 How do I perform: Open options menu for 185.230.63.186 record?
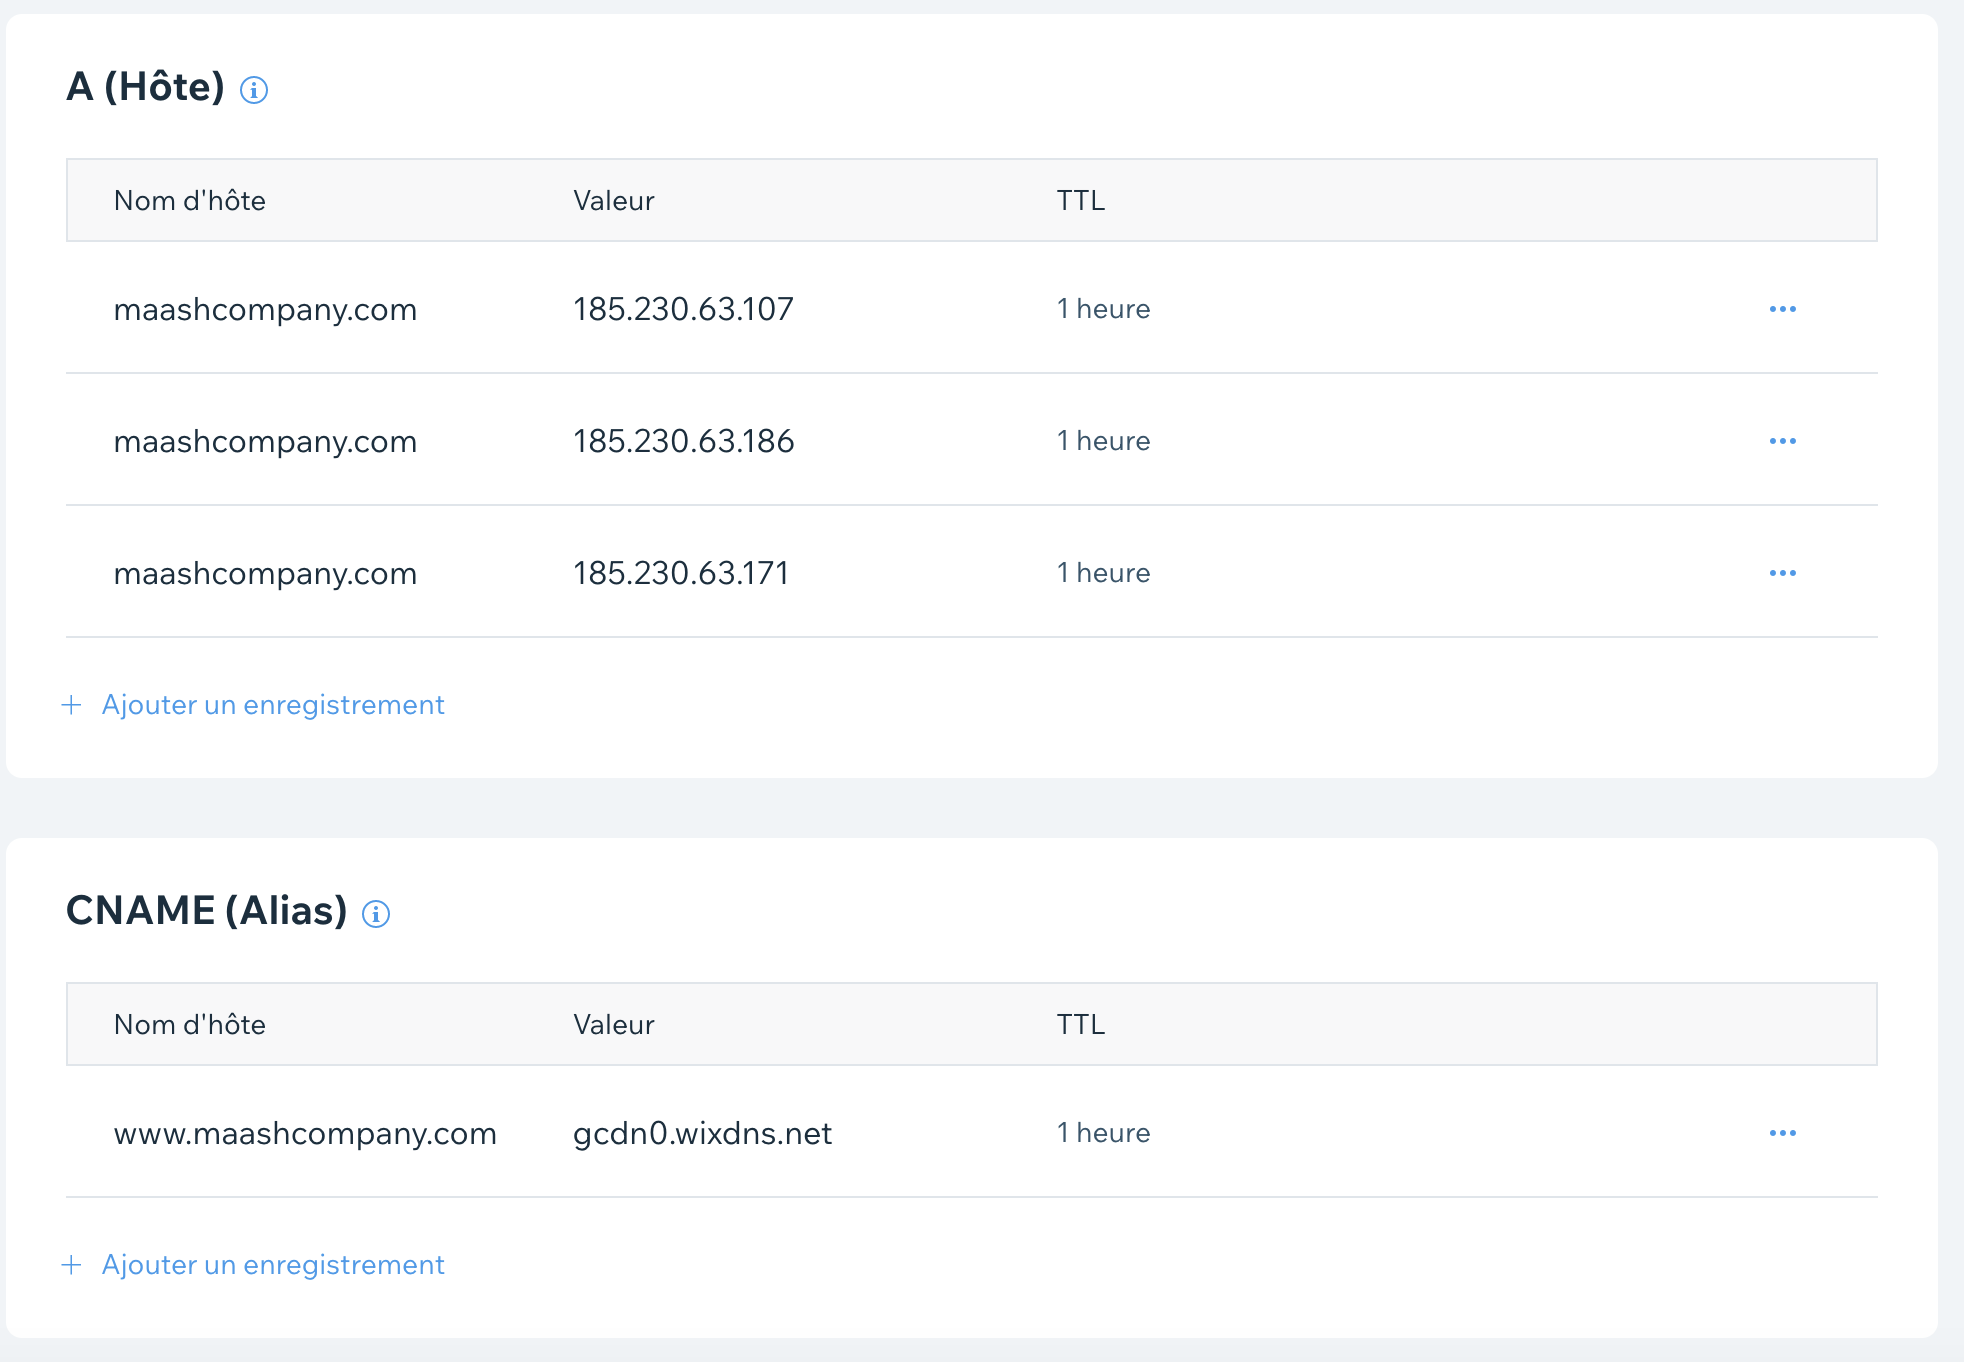[1783, 441]
